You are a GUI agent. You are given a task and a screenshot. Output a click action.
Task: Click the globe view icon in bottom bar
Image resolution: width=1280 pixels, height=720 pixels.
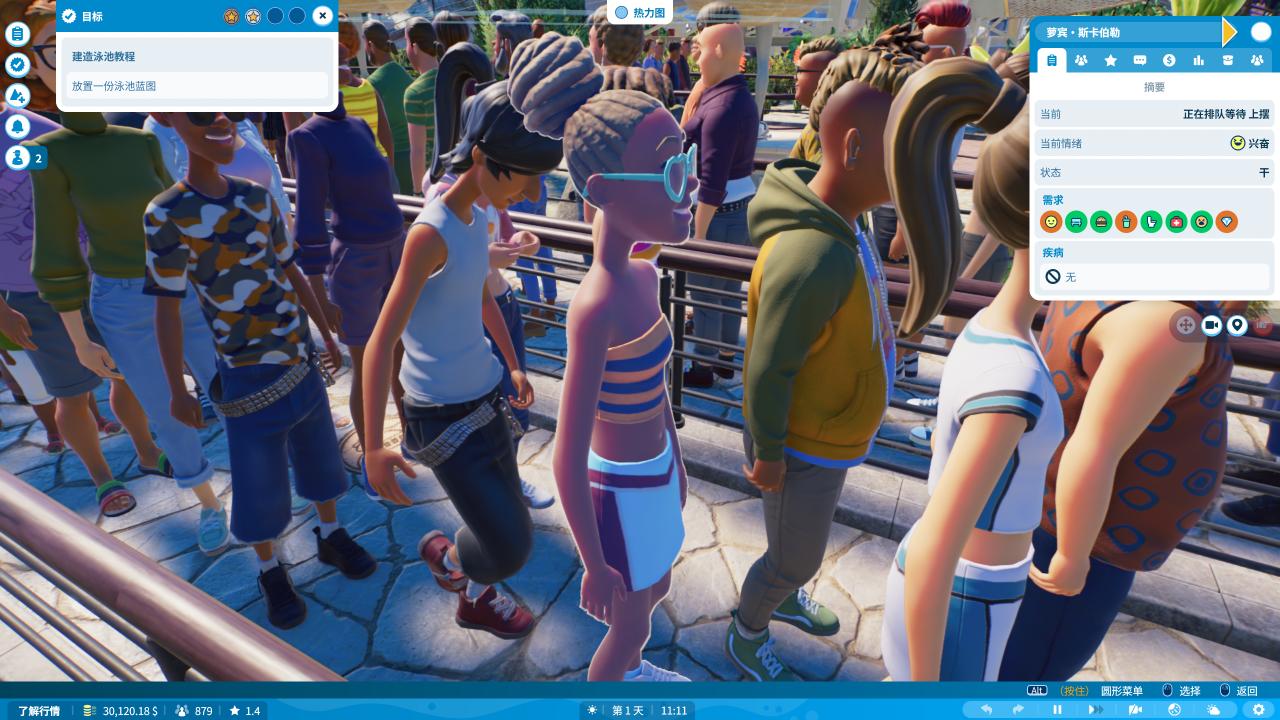click(1175, 710)
